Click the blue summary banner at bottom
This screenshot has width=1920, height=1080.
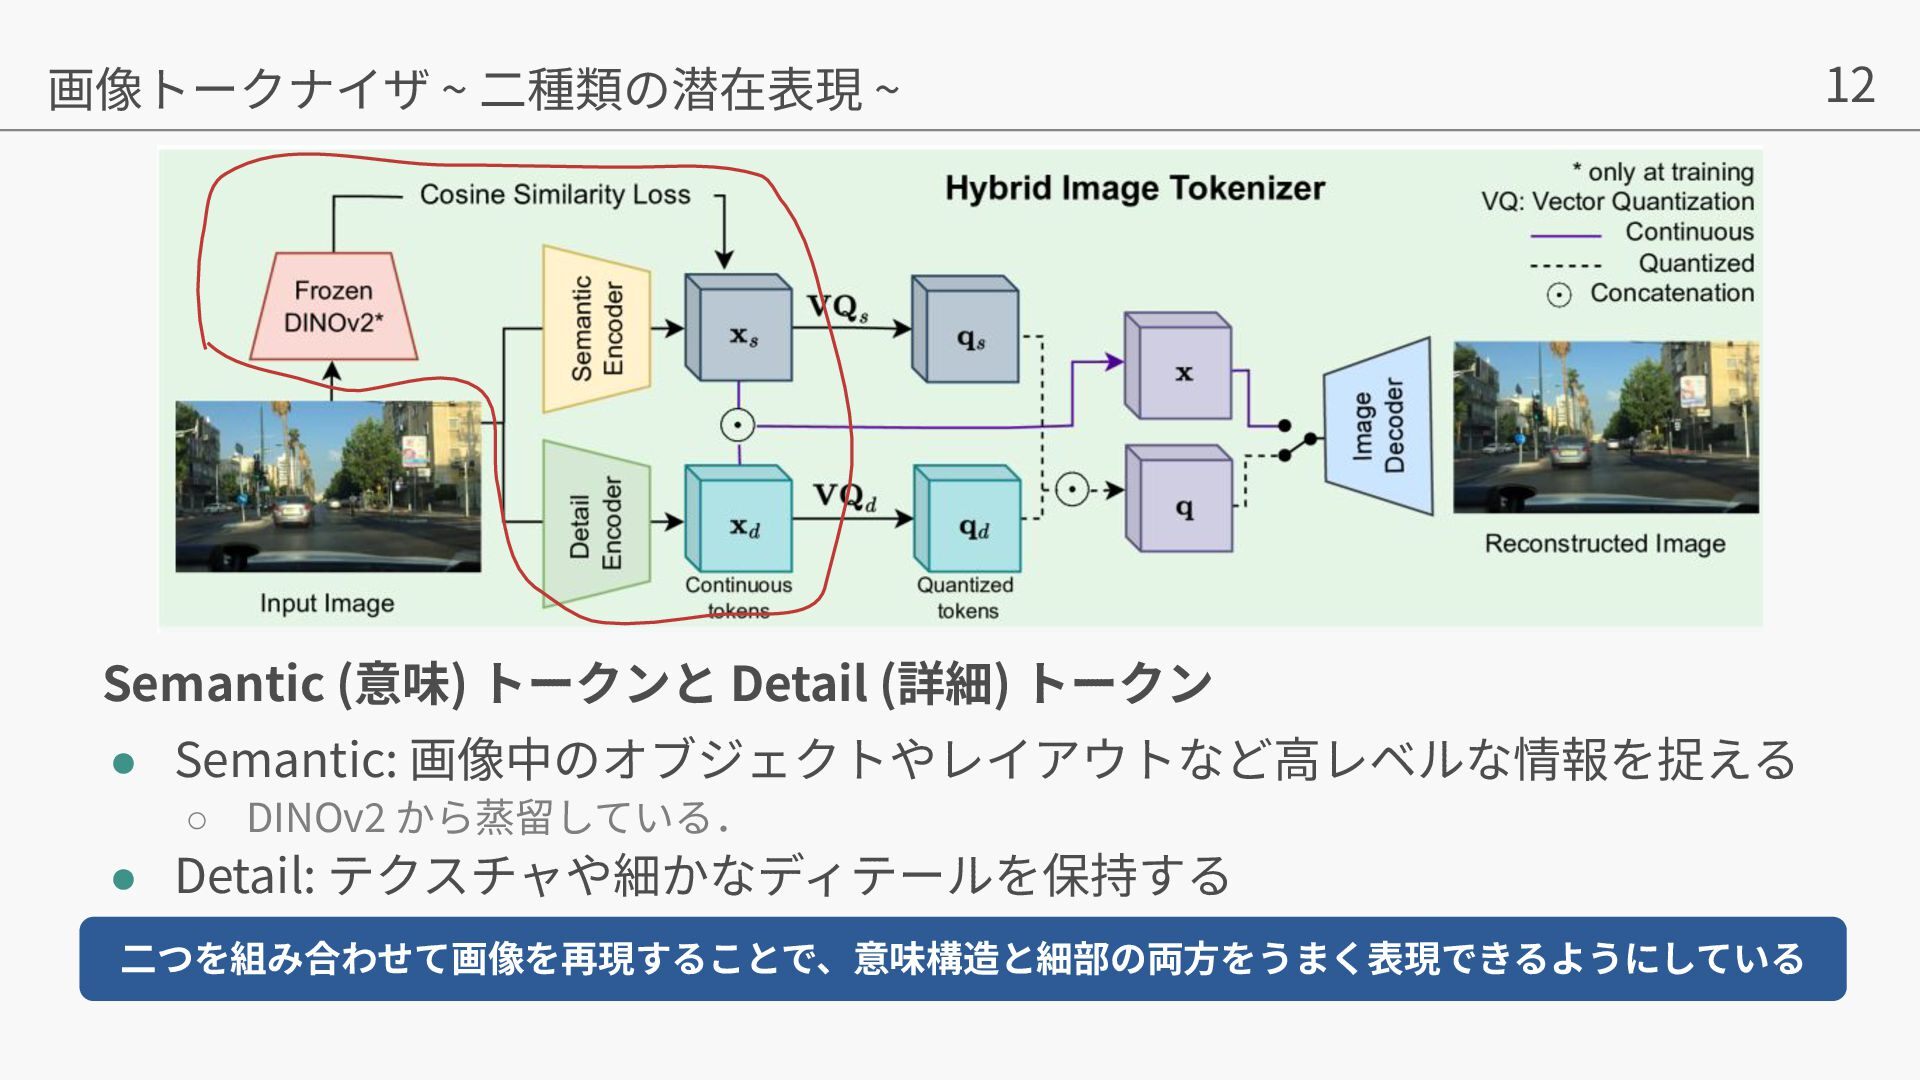(x=962, y=958)
